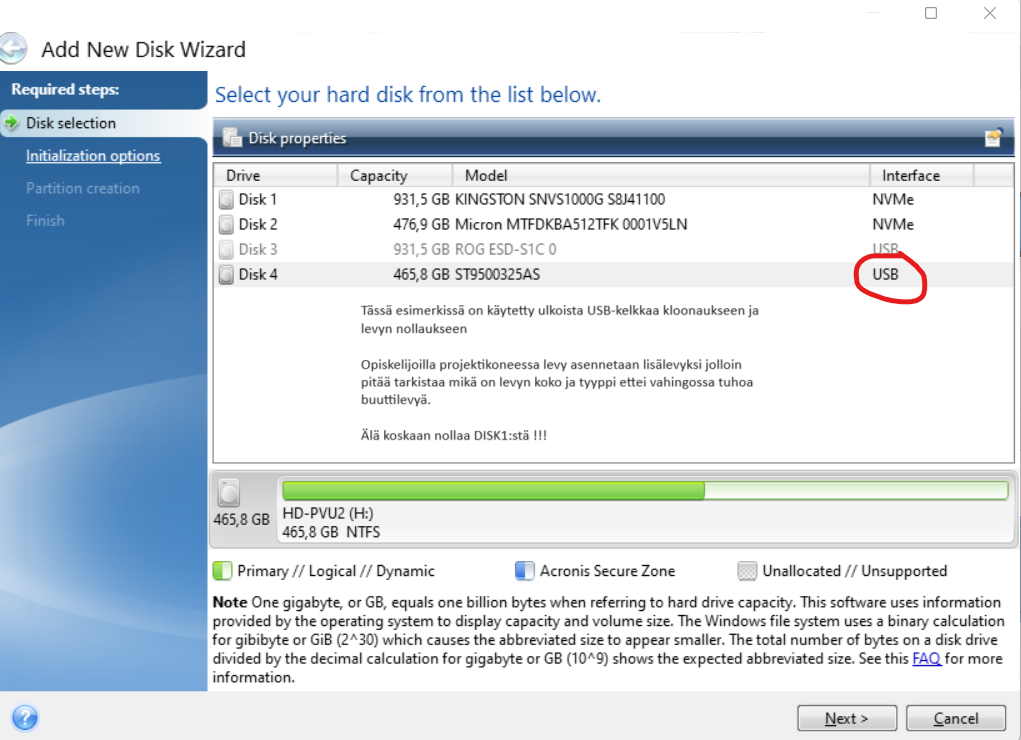
Task: Select Disk 2 Micron MTFDKBA512TFK row
Action: [x=613, y=225]
